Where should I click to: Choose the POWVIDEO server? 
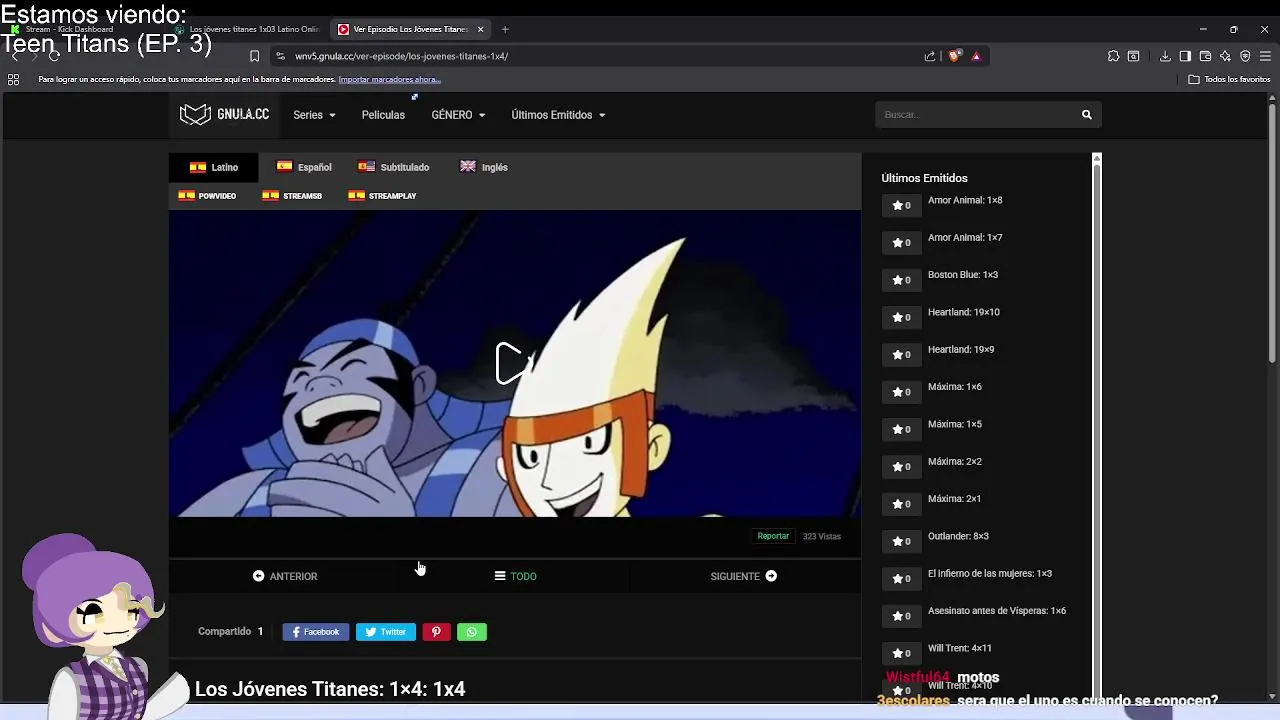207,196
